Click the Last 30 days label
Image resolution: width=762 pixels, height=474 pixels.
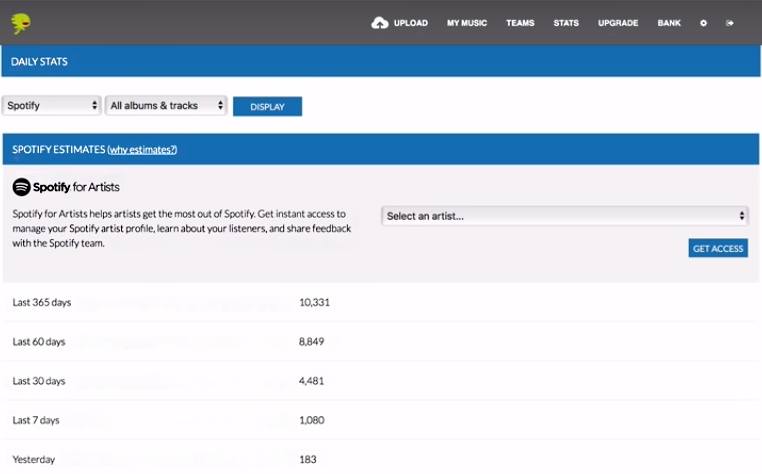(39, 381)
